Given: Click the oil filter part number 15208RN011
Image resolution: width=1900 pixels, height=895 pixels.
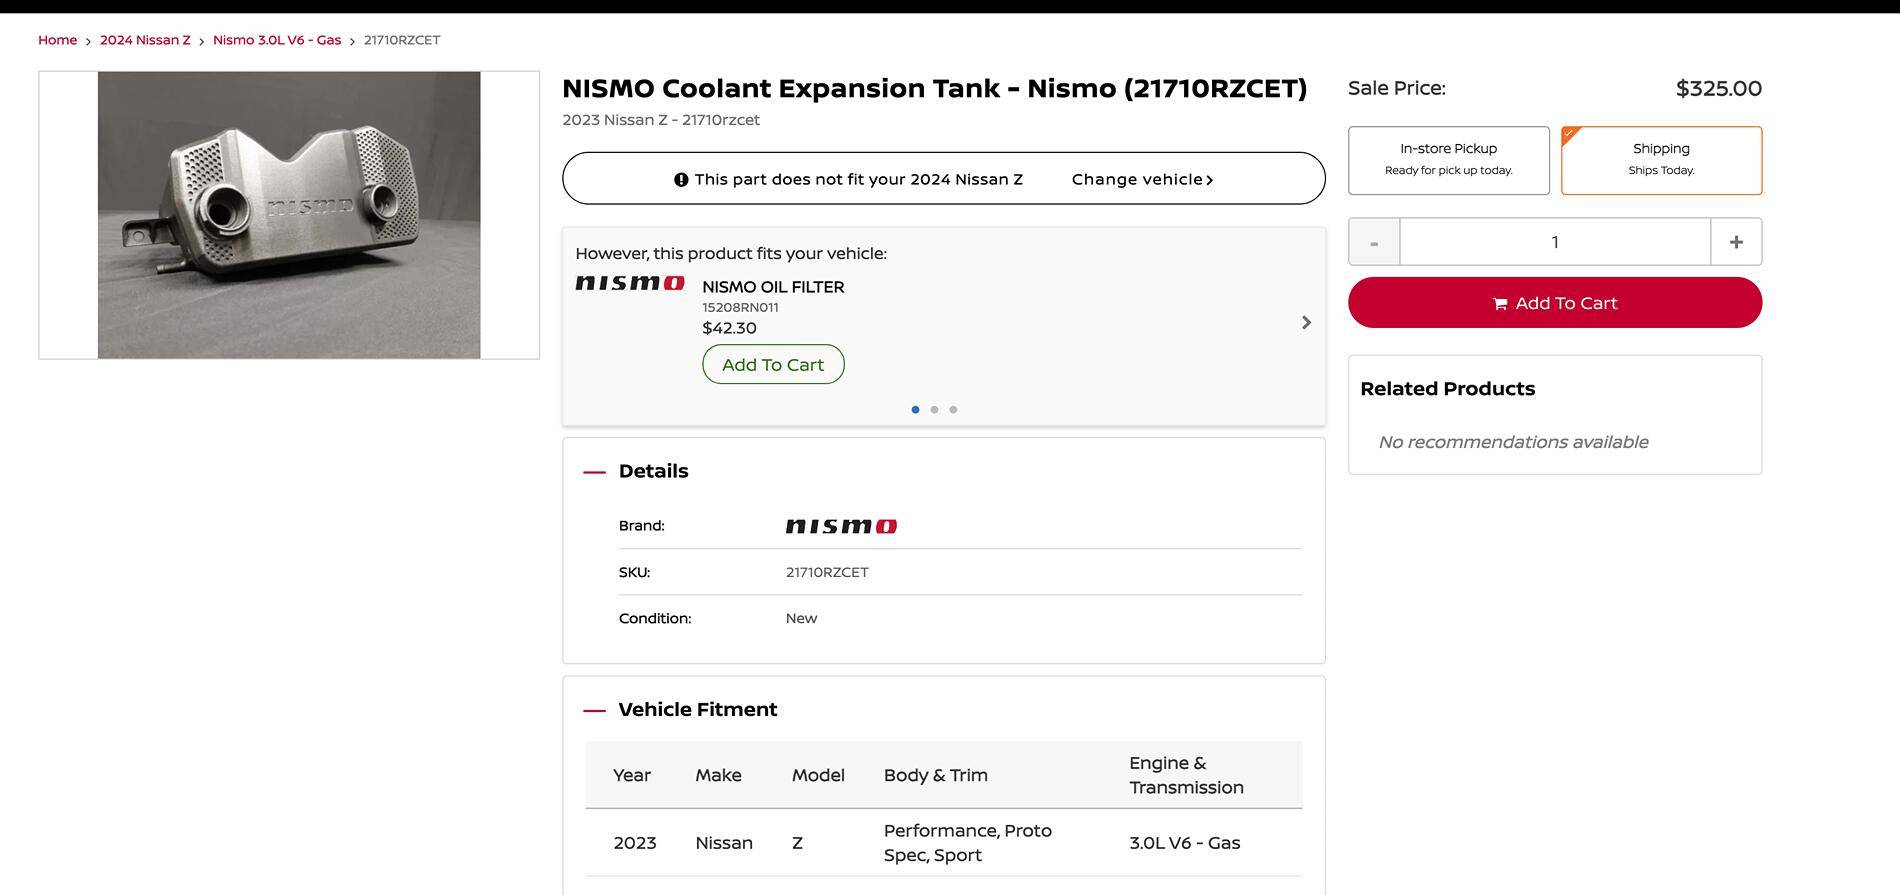Looking at the screenshot, I should 740,307.
